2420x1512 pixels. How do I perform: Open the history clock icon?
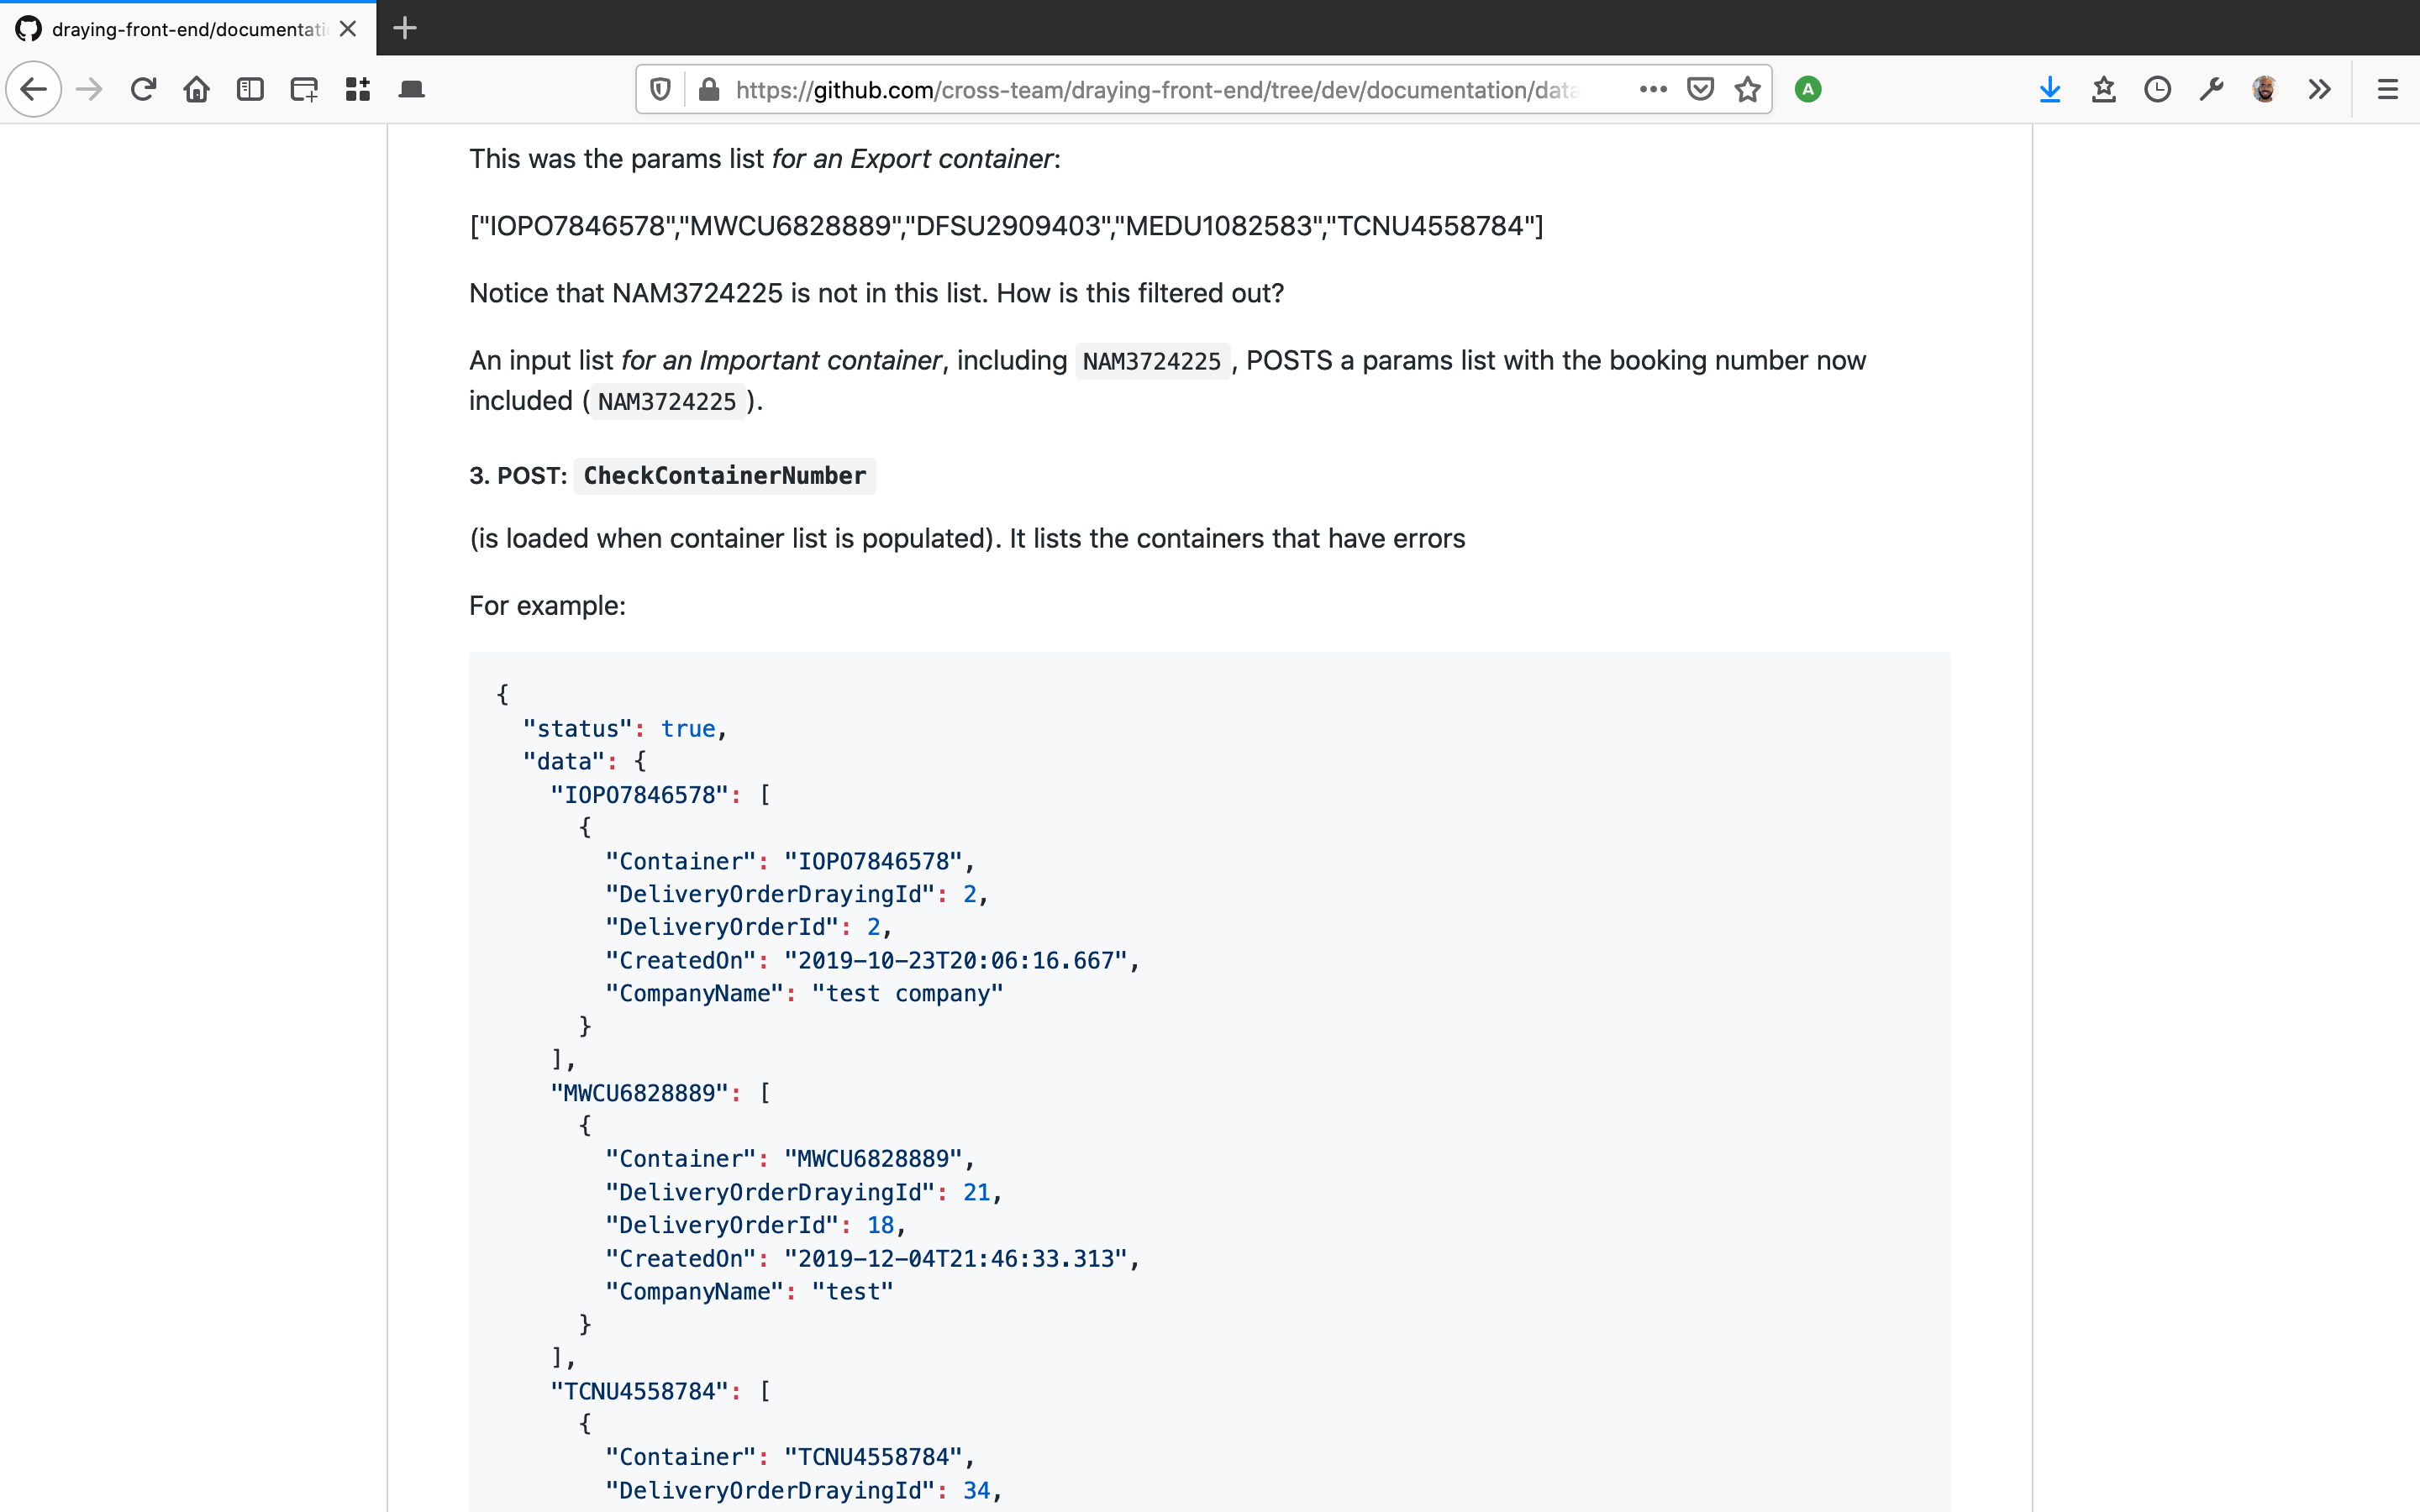2157,90
